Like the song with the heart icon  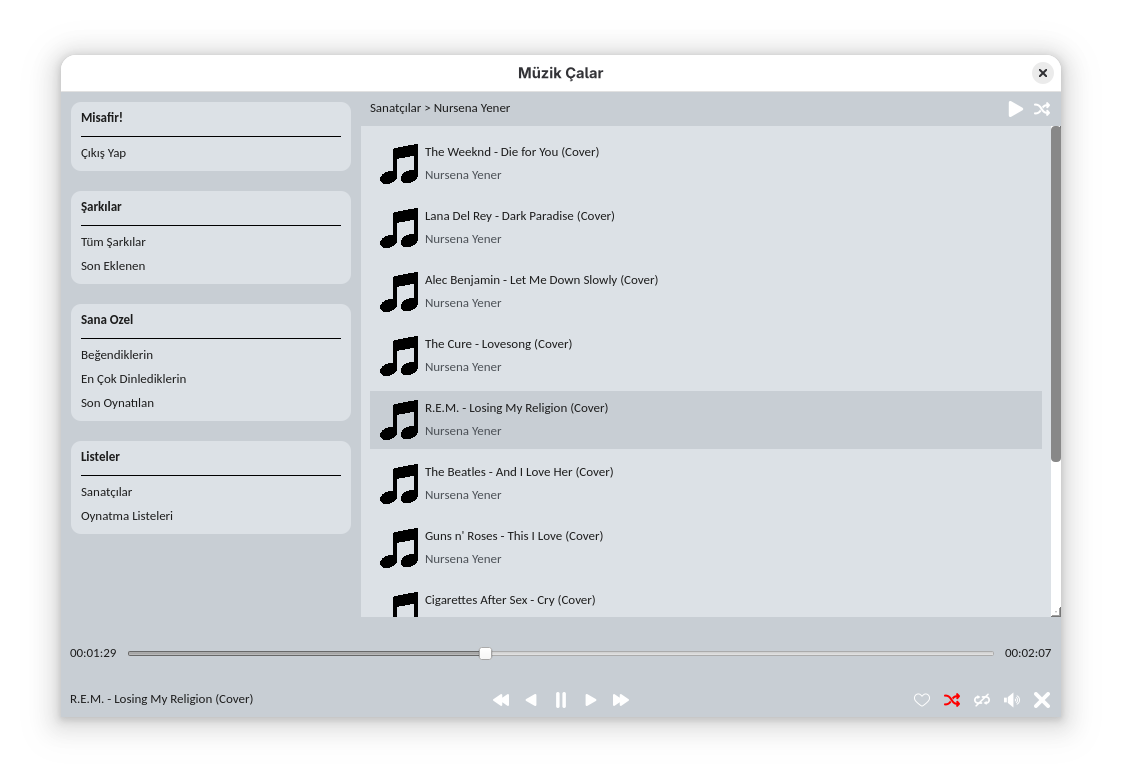(922, 700)
